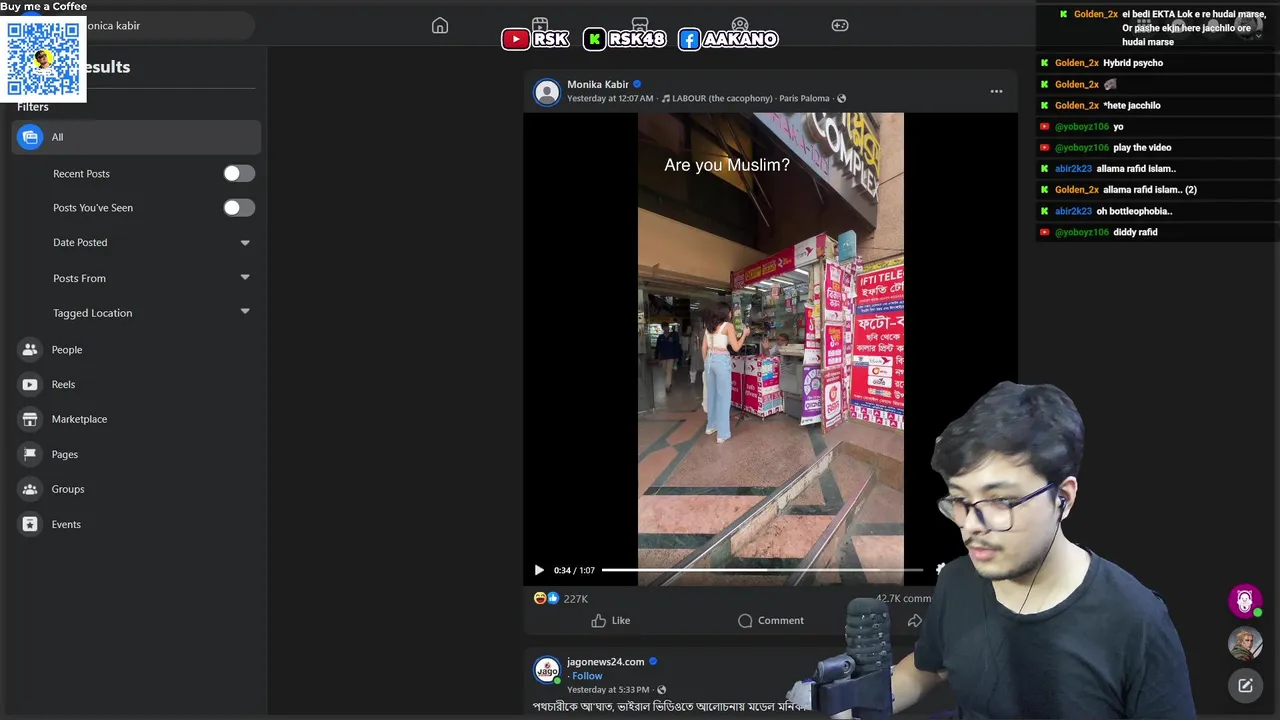
Task: Click the 42.7K comments count
Action: [x=903, y=599]
